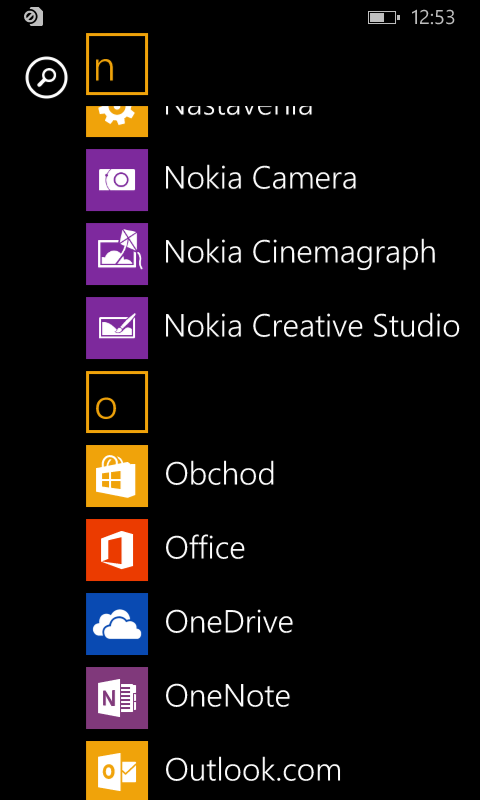Tap the Nokia Cinemagraph label
This screenshot has height=800, width=480.
click(x=300, y=254)
